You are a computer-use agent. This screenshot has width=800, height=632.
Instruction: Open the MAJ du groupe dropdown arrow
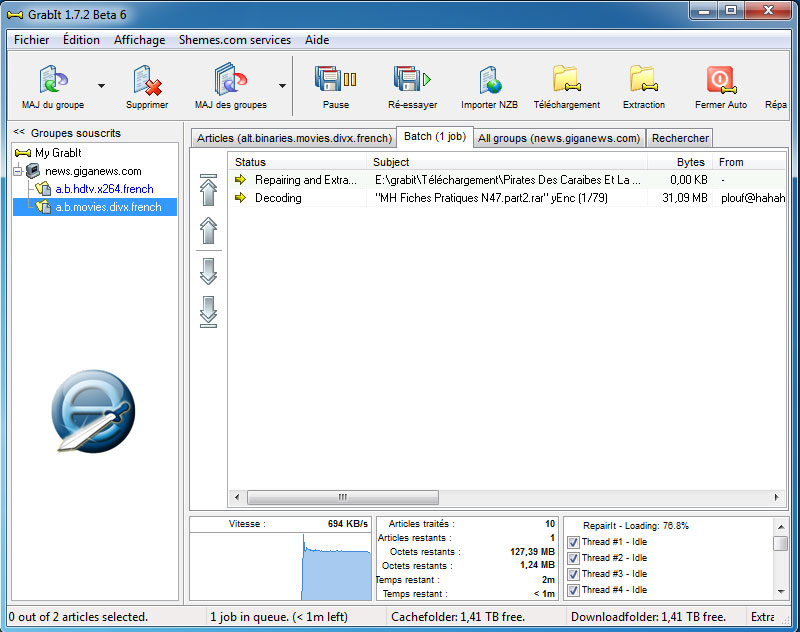(x=102, y=86)
